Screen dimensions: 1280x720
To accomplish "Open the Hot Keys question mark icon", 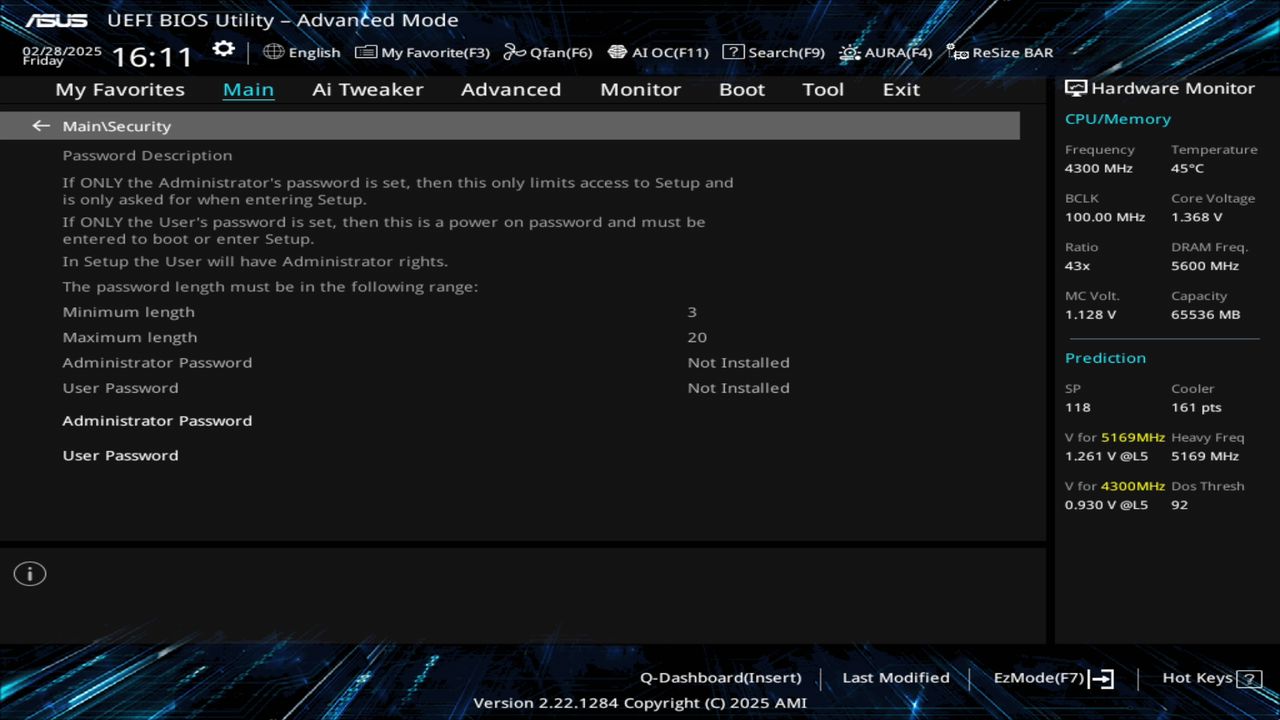I will [x=1249, y=679].
